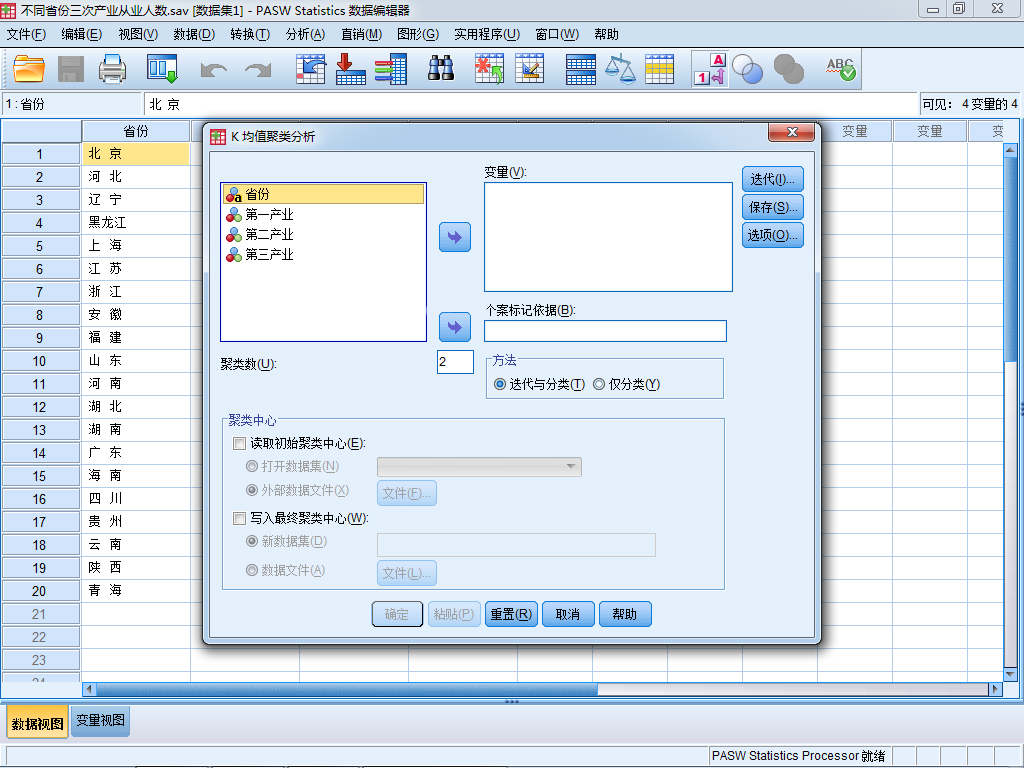The image size is (1024, 768).
Task: Enable 写入最终聚类中心 checkbox
Action: point(240,519)
